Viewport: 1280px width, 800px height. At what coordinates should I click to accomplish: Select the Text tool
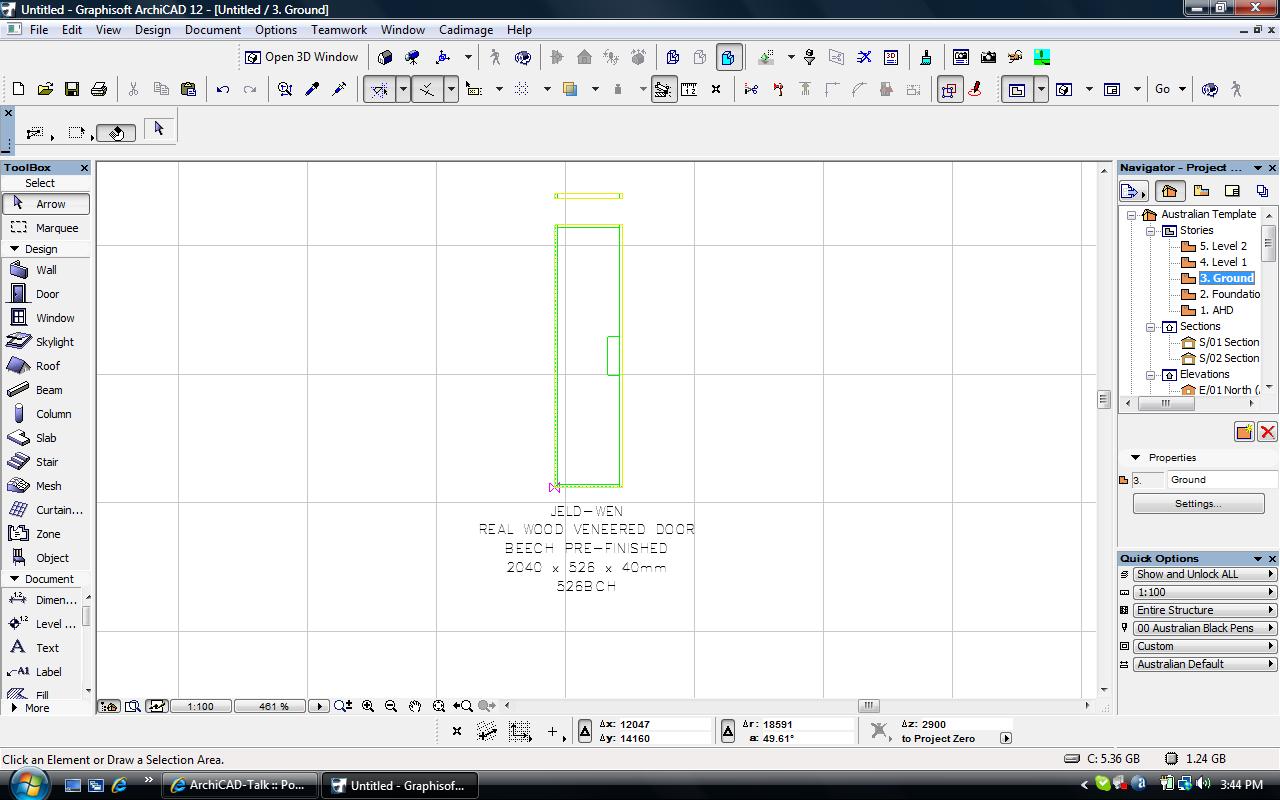(42, 648)
